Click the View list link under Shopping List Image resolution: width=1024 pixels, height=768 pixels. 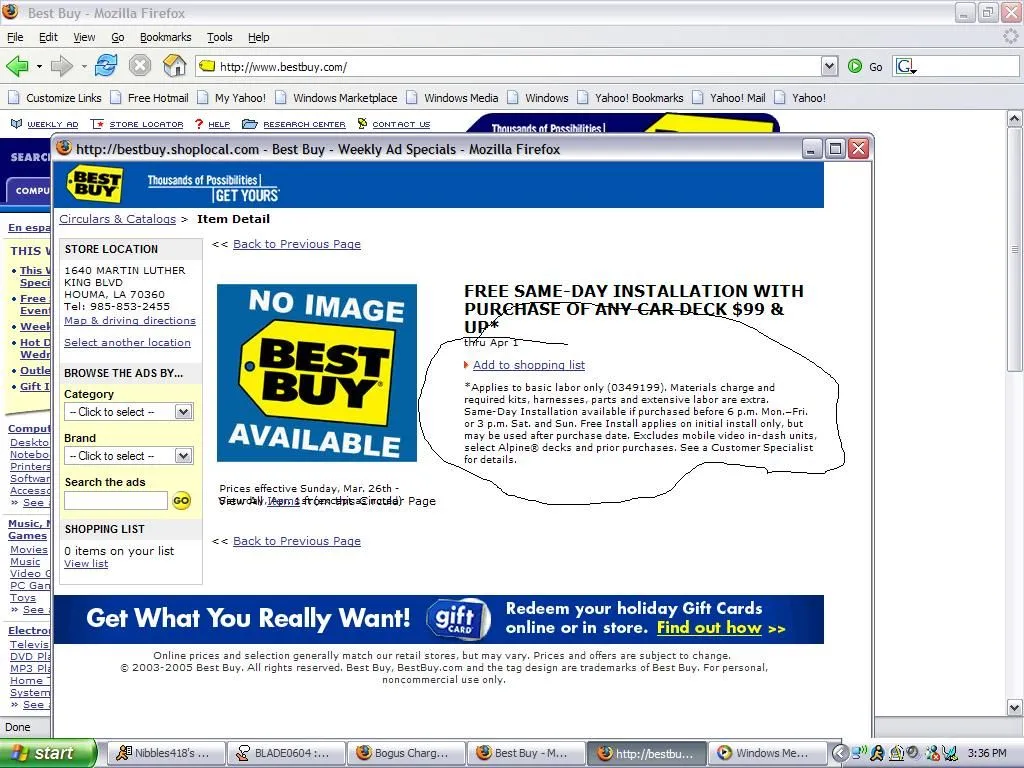86,564
